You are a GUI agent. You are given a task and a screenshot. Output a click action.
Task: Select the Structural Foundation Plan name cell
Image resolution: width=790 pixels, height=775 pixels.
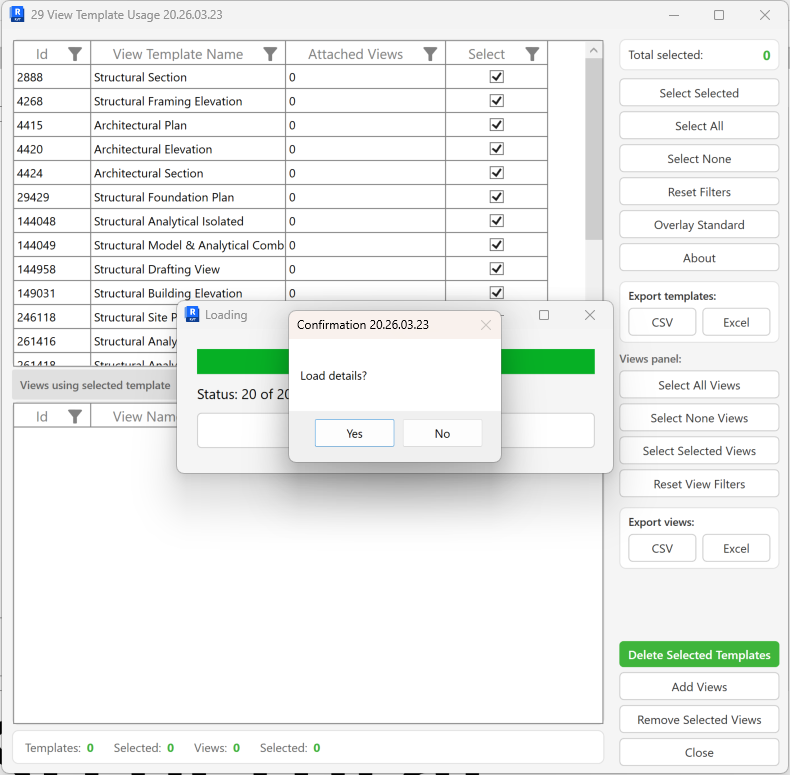(x=188, y=197)
